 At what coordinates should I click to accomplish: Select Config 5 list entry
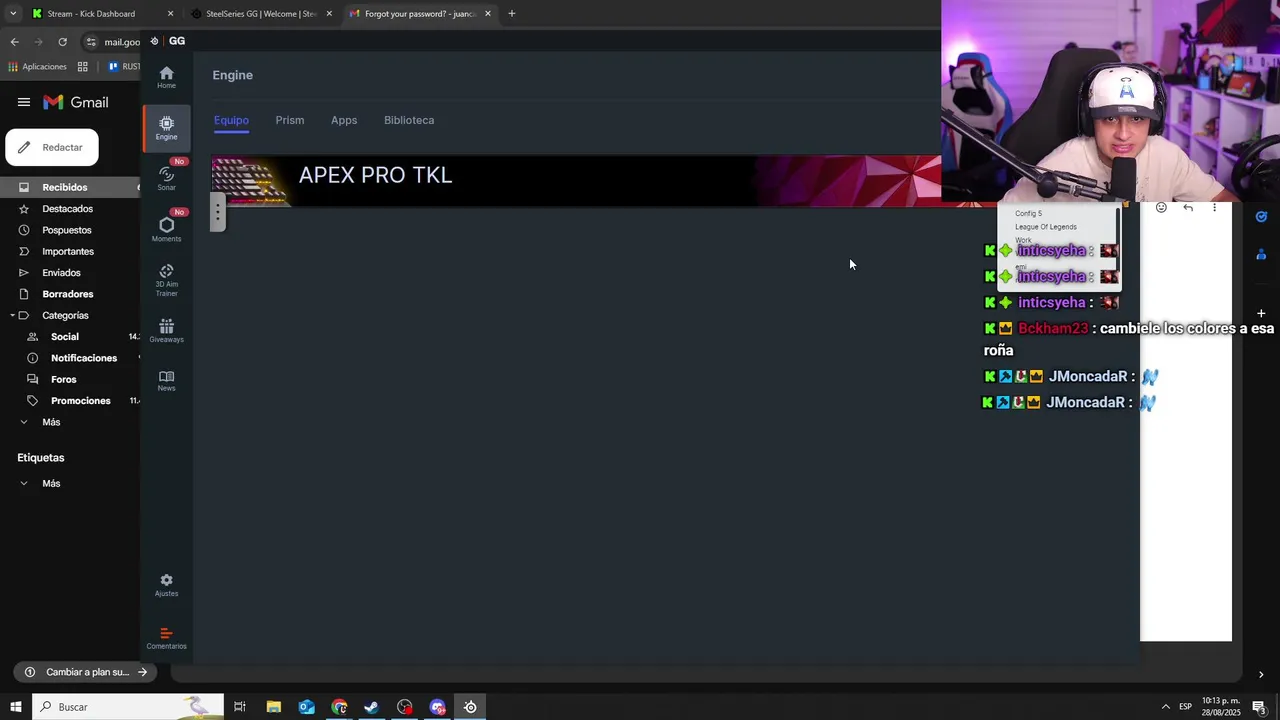1028,213
